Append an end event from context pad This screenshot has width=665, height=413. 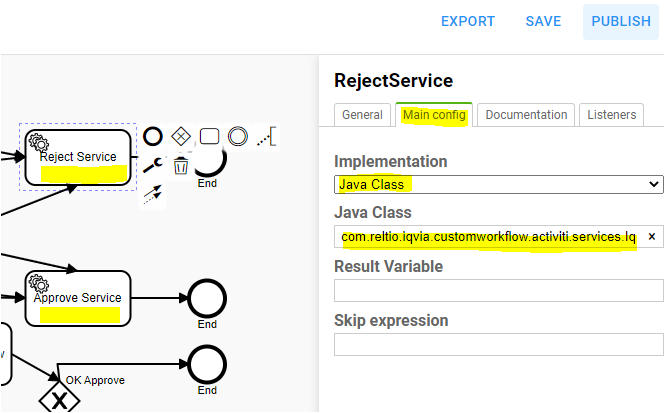point(153,136)
